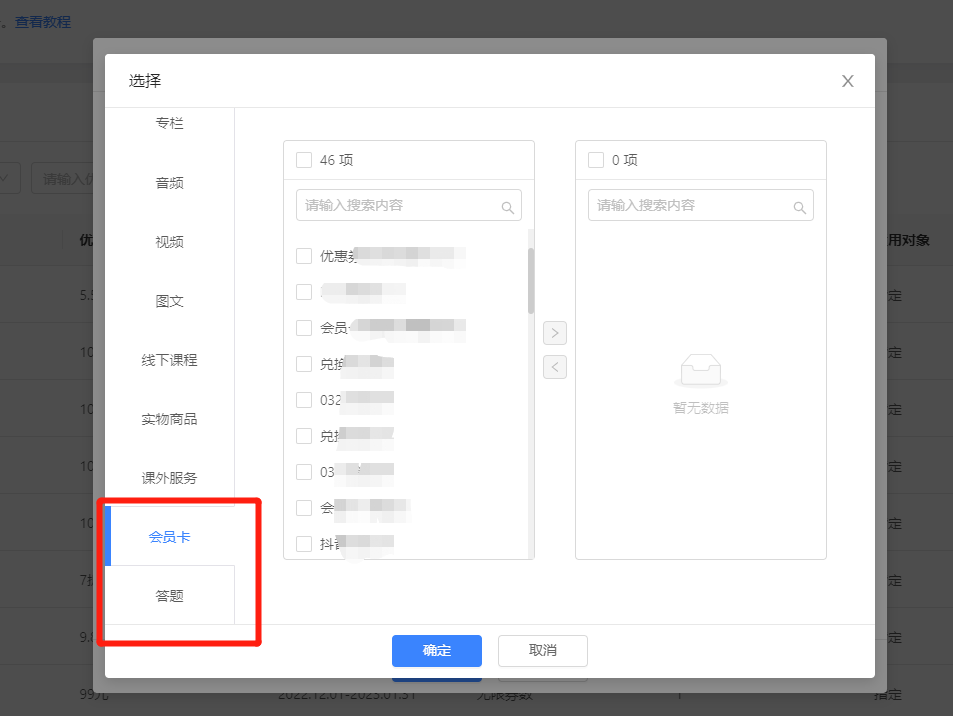
Task: Check the checkbox on the 会员 list item
Action: (x=304, y=327)
